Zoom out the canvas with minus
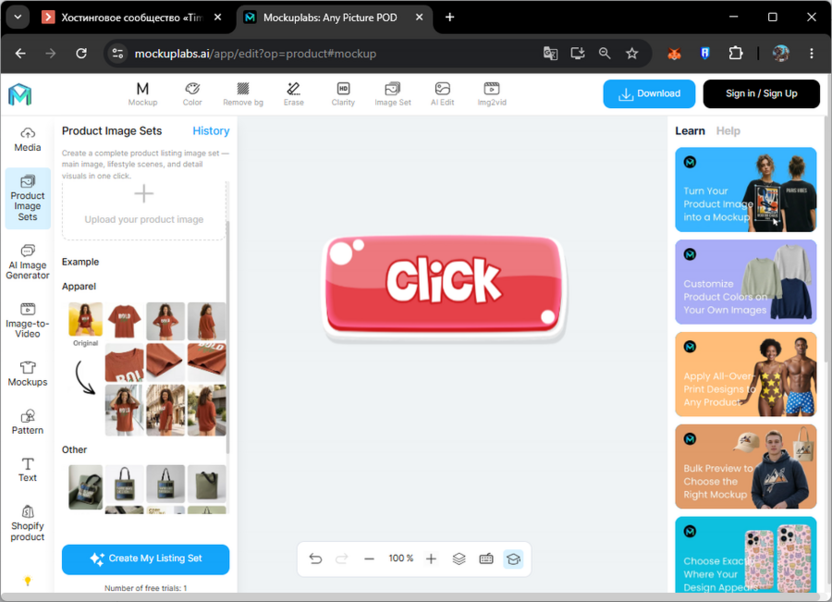Screen dimensions: 832x602 coord(369,559)
